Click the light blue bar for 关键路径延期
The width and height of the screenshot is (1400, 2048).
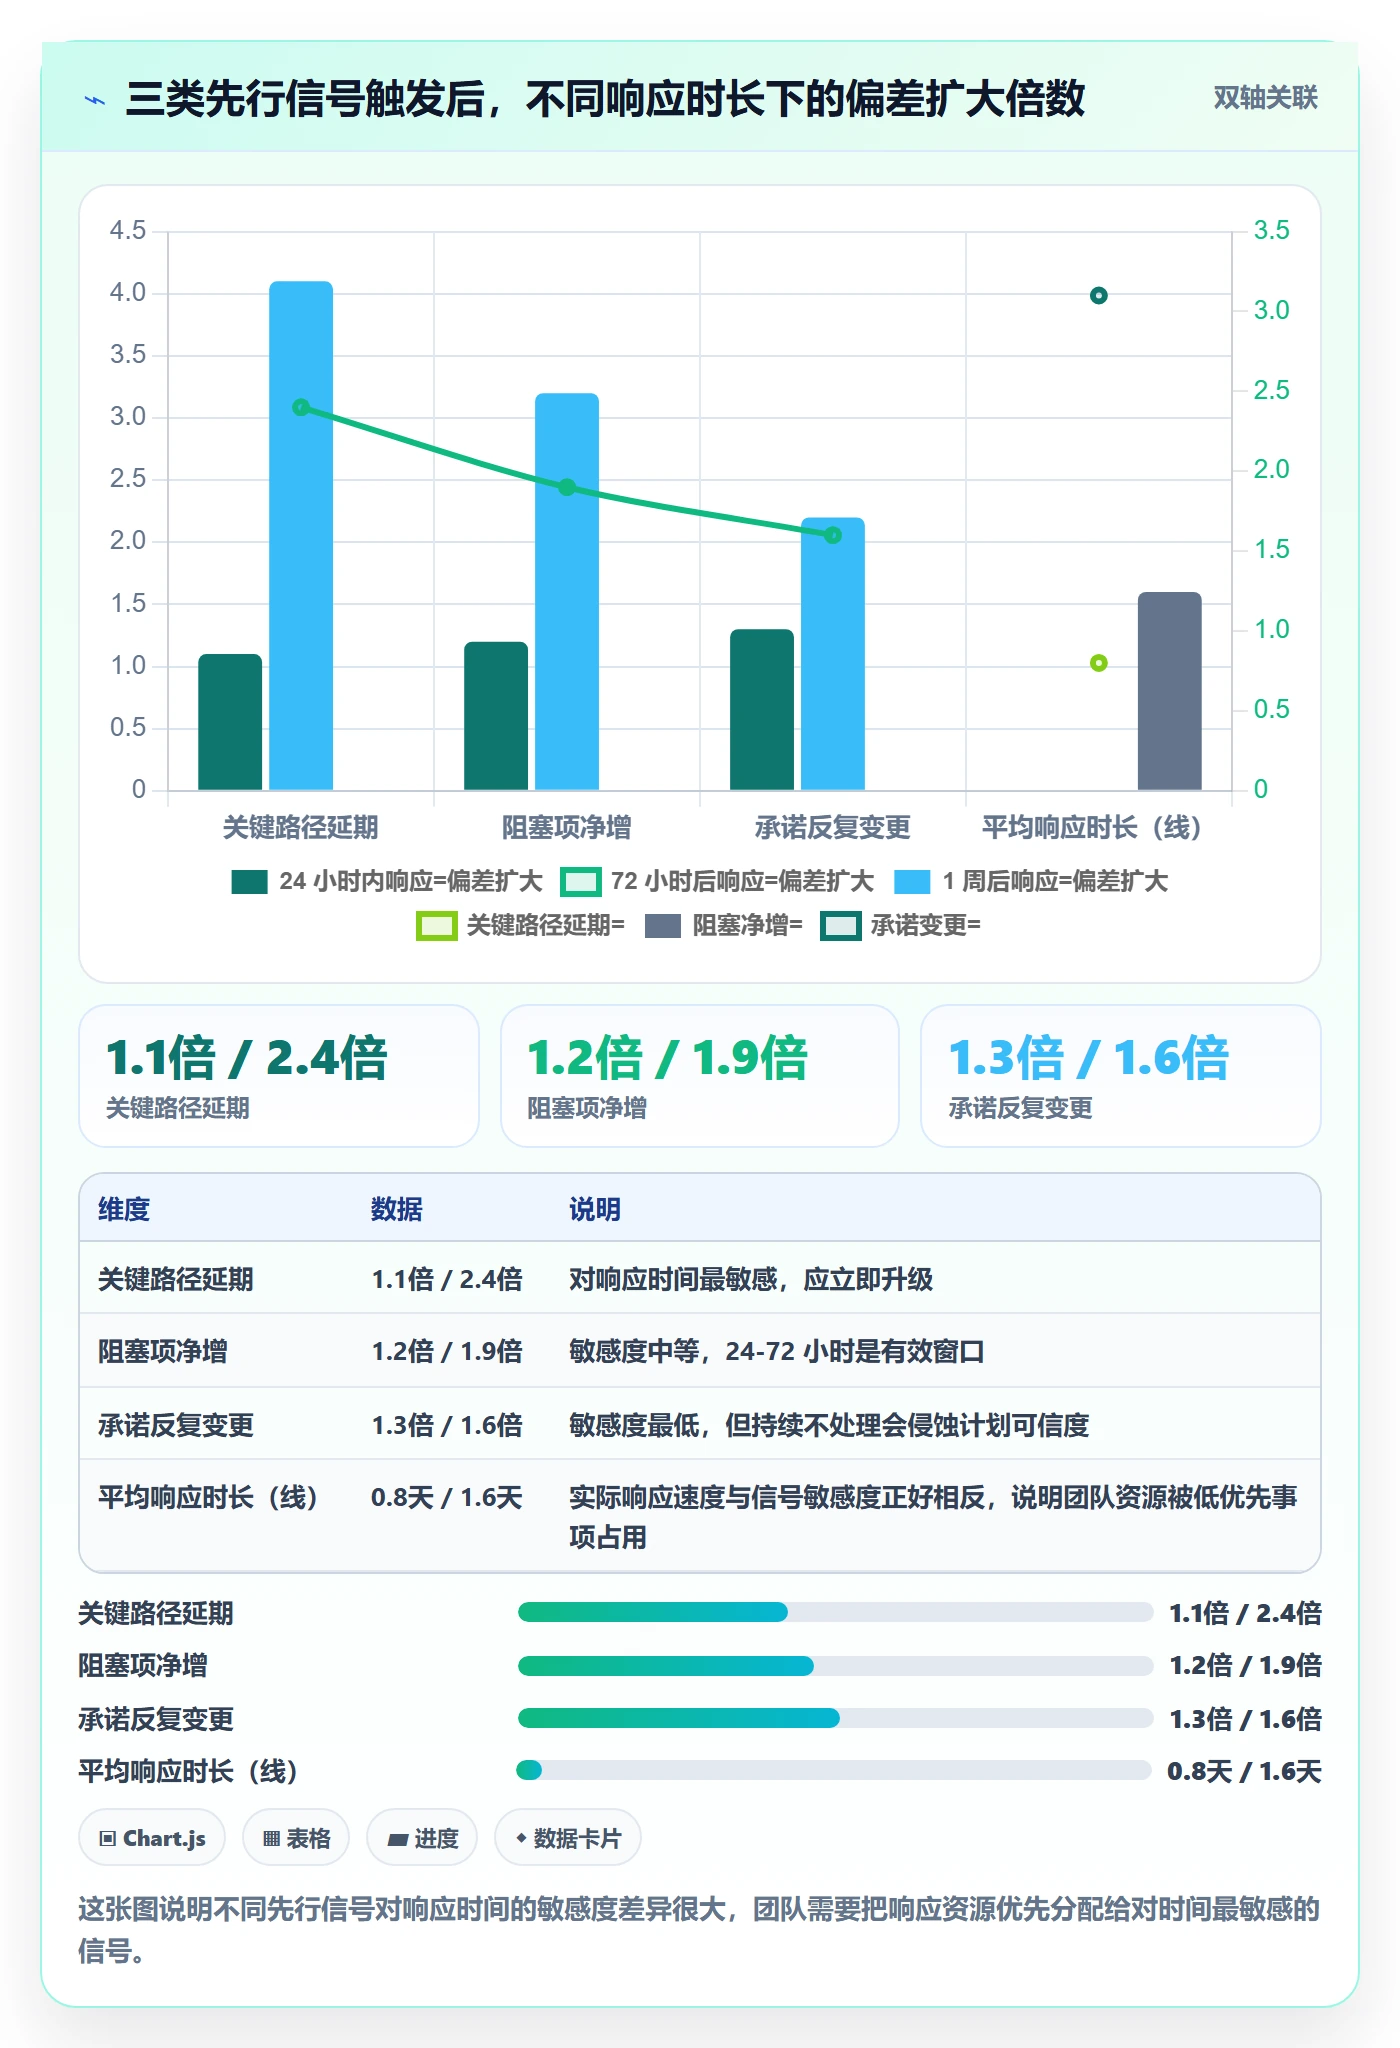point(301,536)
